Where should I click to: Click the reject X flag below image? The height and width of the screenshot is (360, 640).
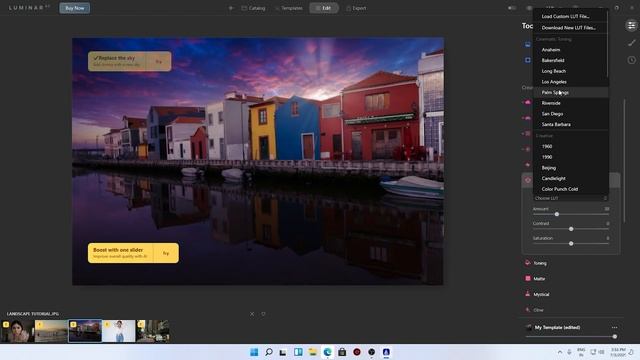click(252, 314)
